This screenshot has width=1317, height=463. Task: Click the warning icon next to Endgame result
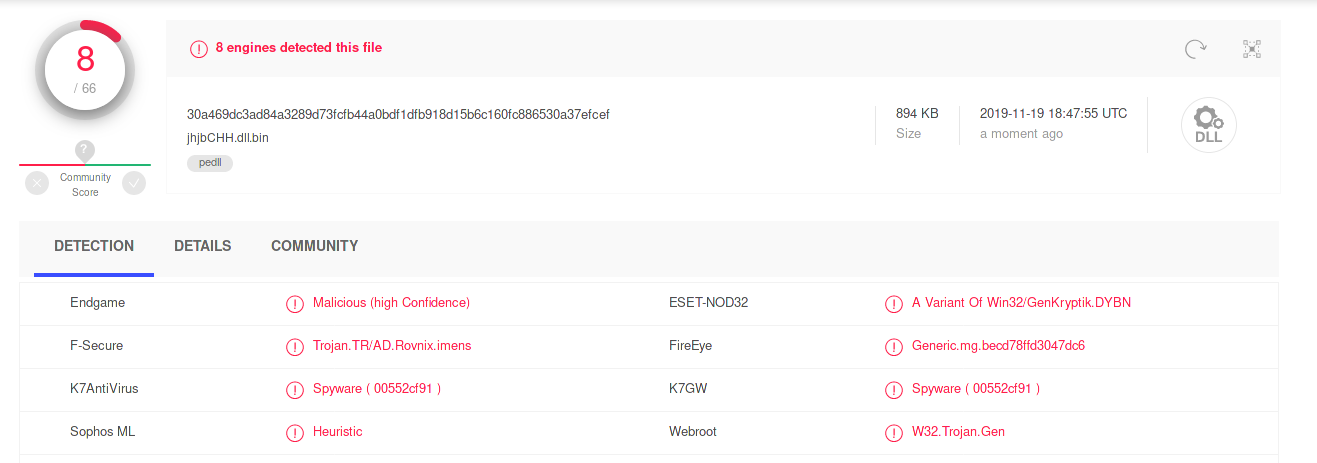[x=294, y=303]
